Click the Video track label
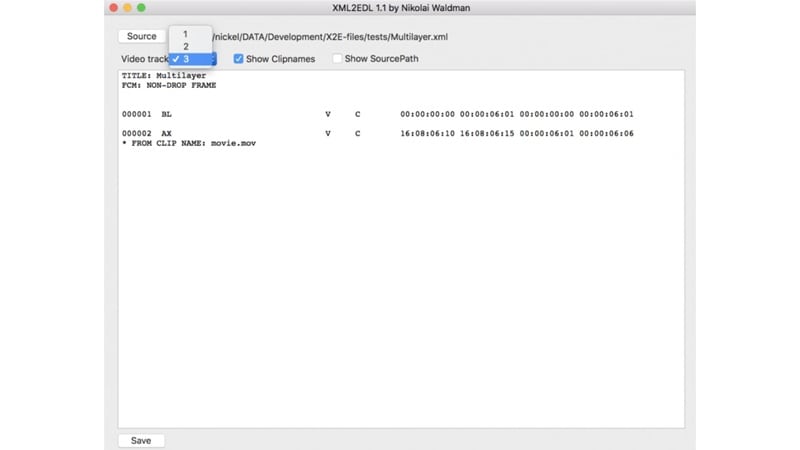This screenshot has width=800, height=450. pos(145,59)
